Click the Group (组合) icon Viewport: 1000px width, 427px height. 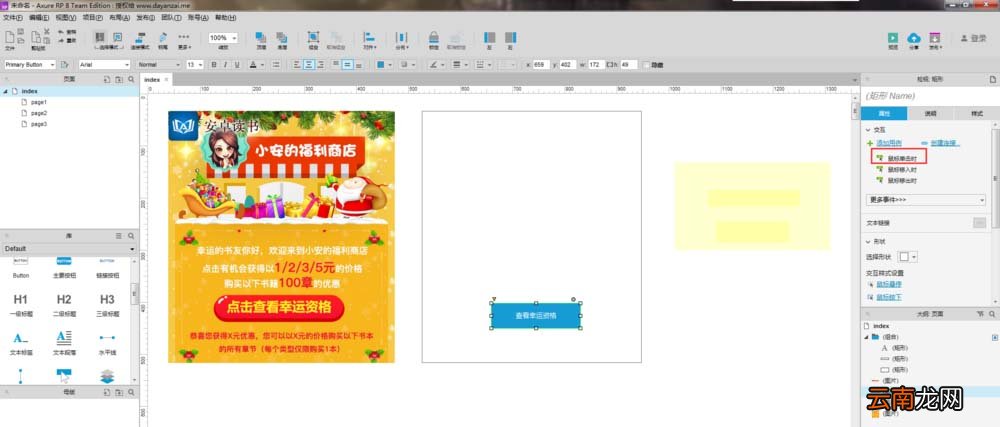tap(313, 38)
